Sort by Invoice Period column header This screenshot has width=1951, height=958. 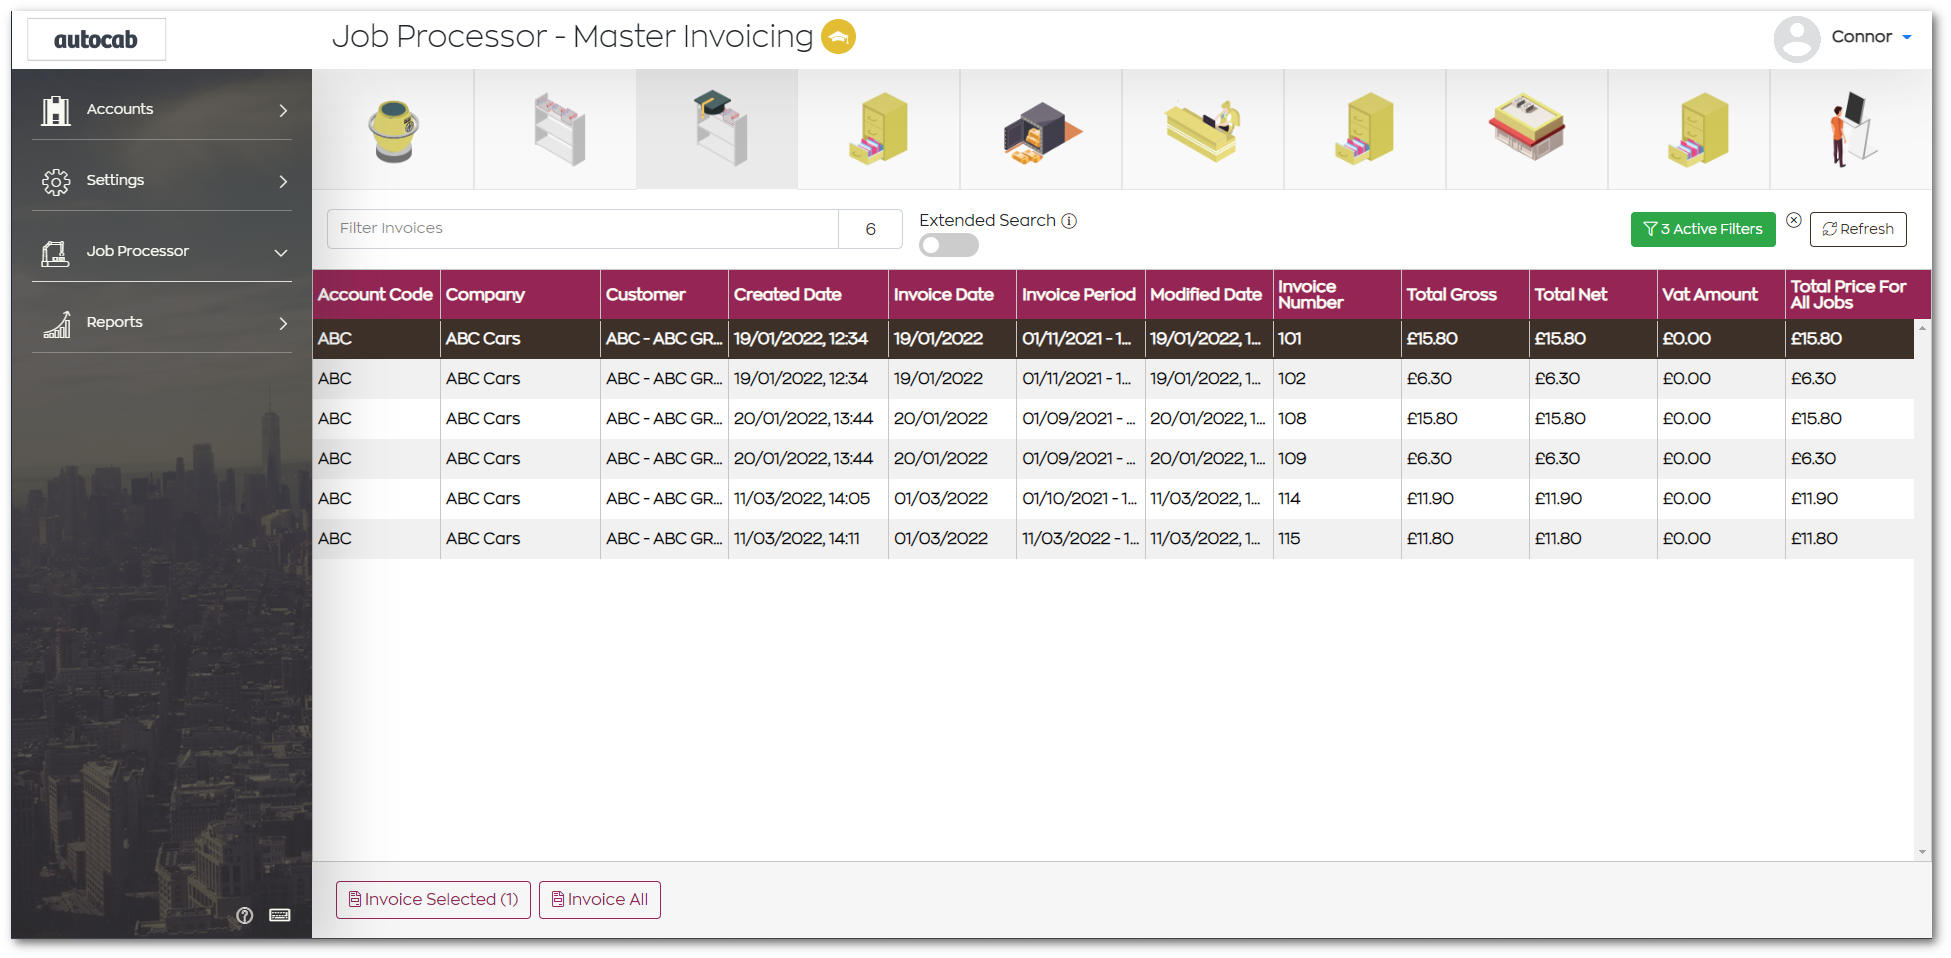[x=1080, y=295]
